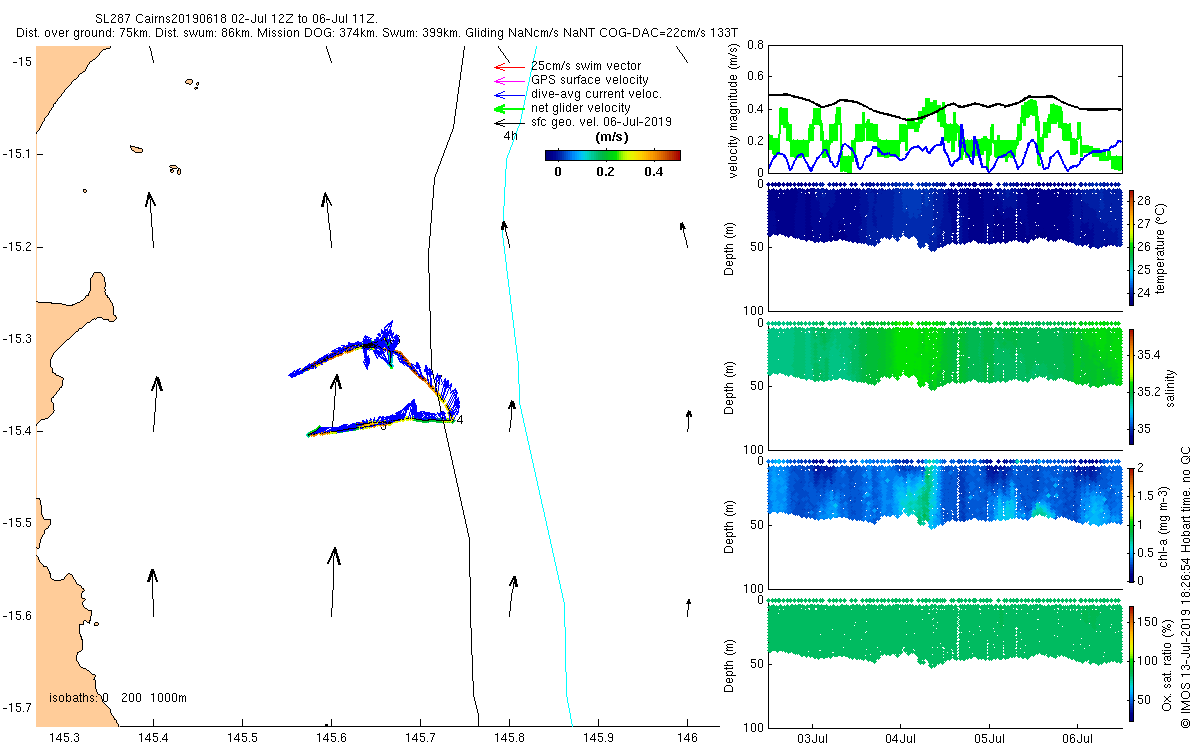The width and height of the screenshot is (1200, 750).
Task: Click the red swim vector legend arrow
Action: point(510,66)
